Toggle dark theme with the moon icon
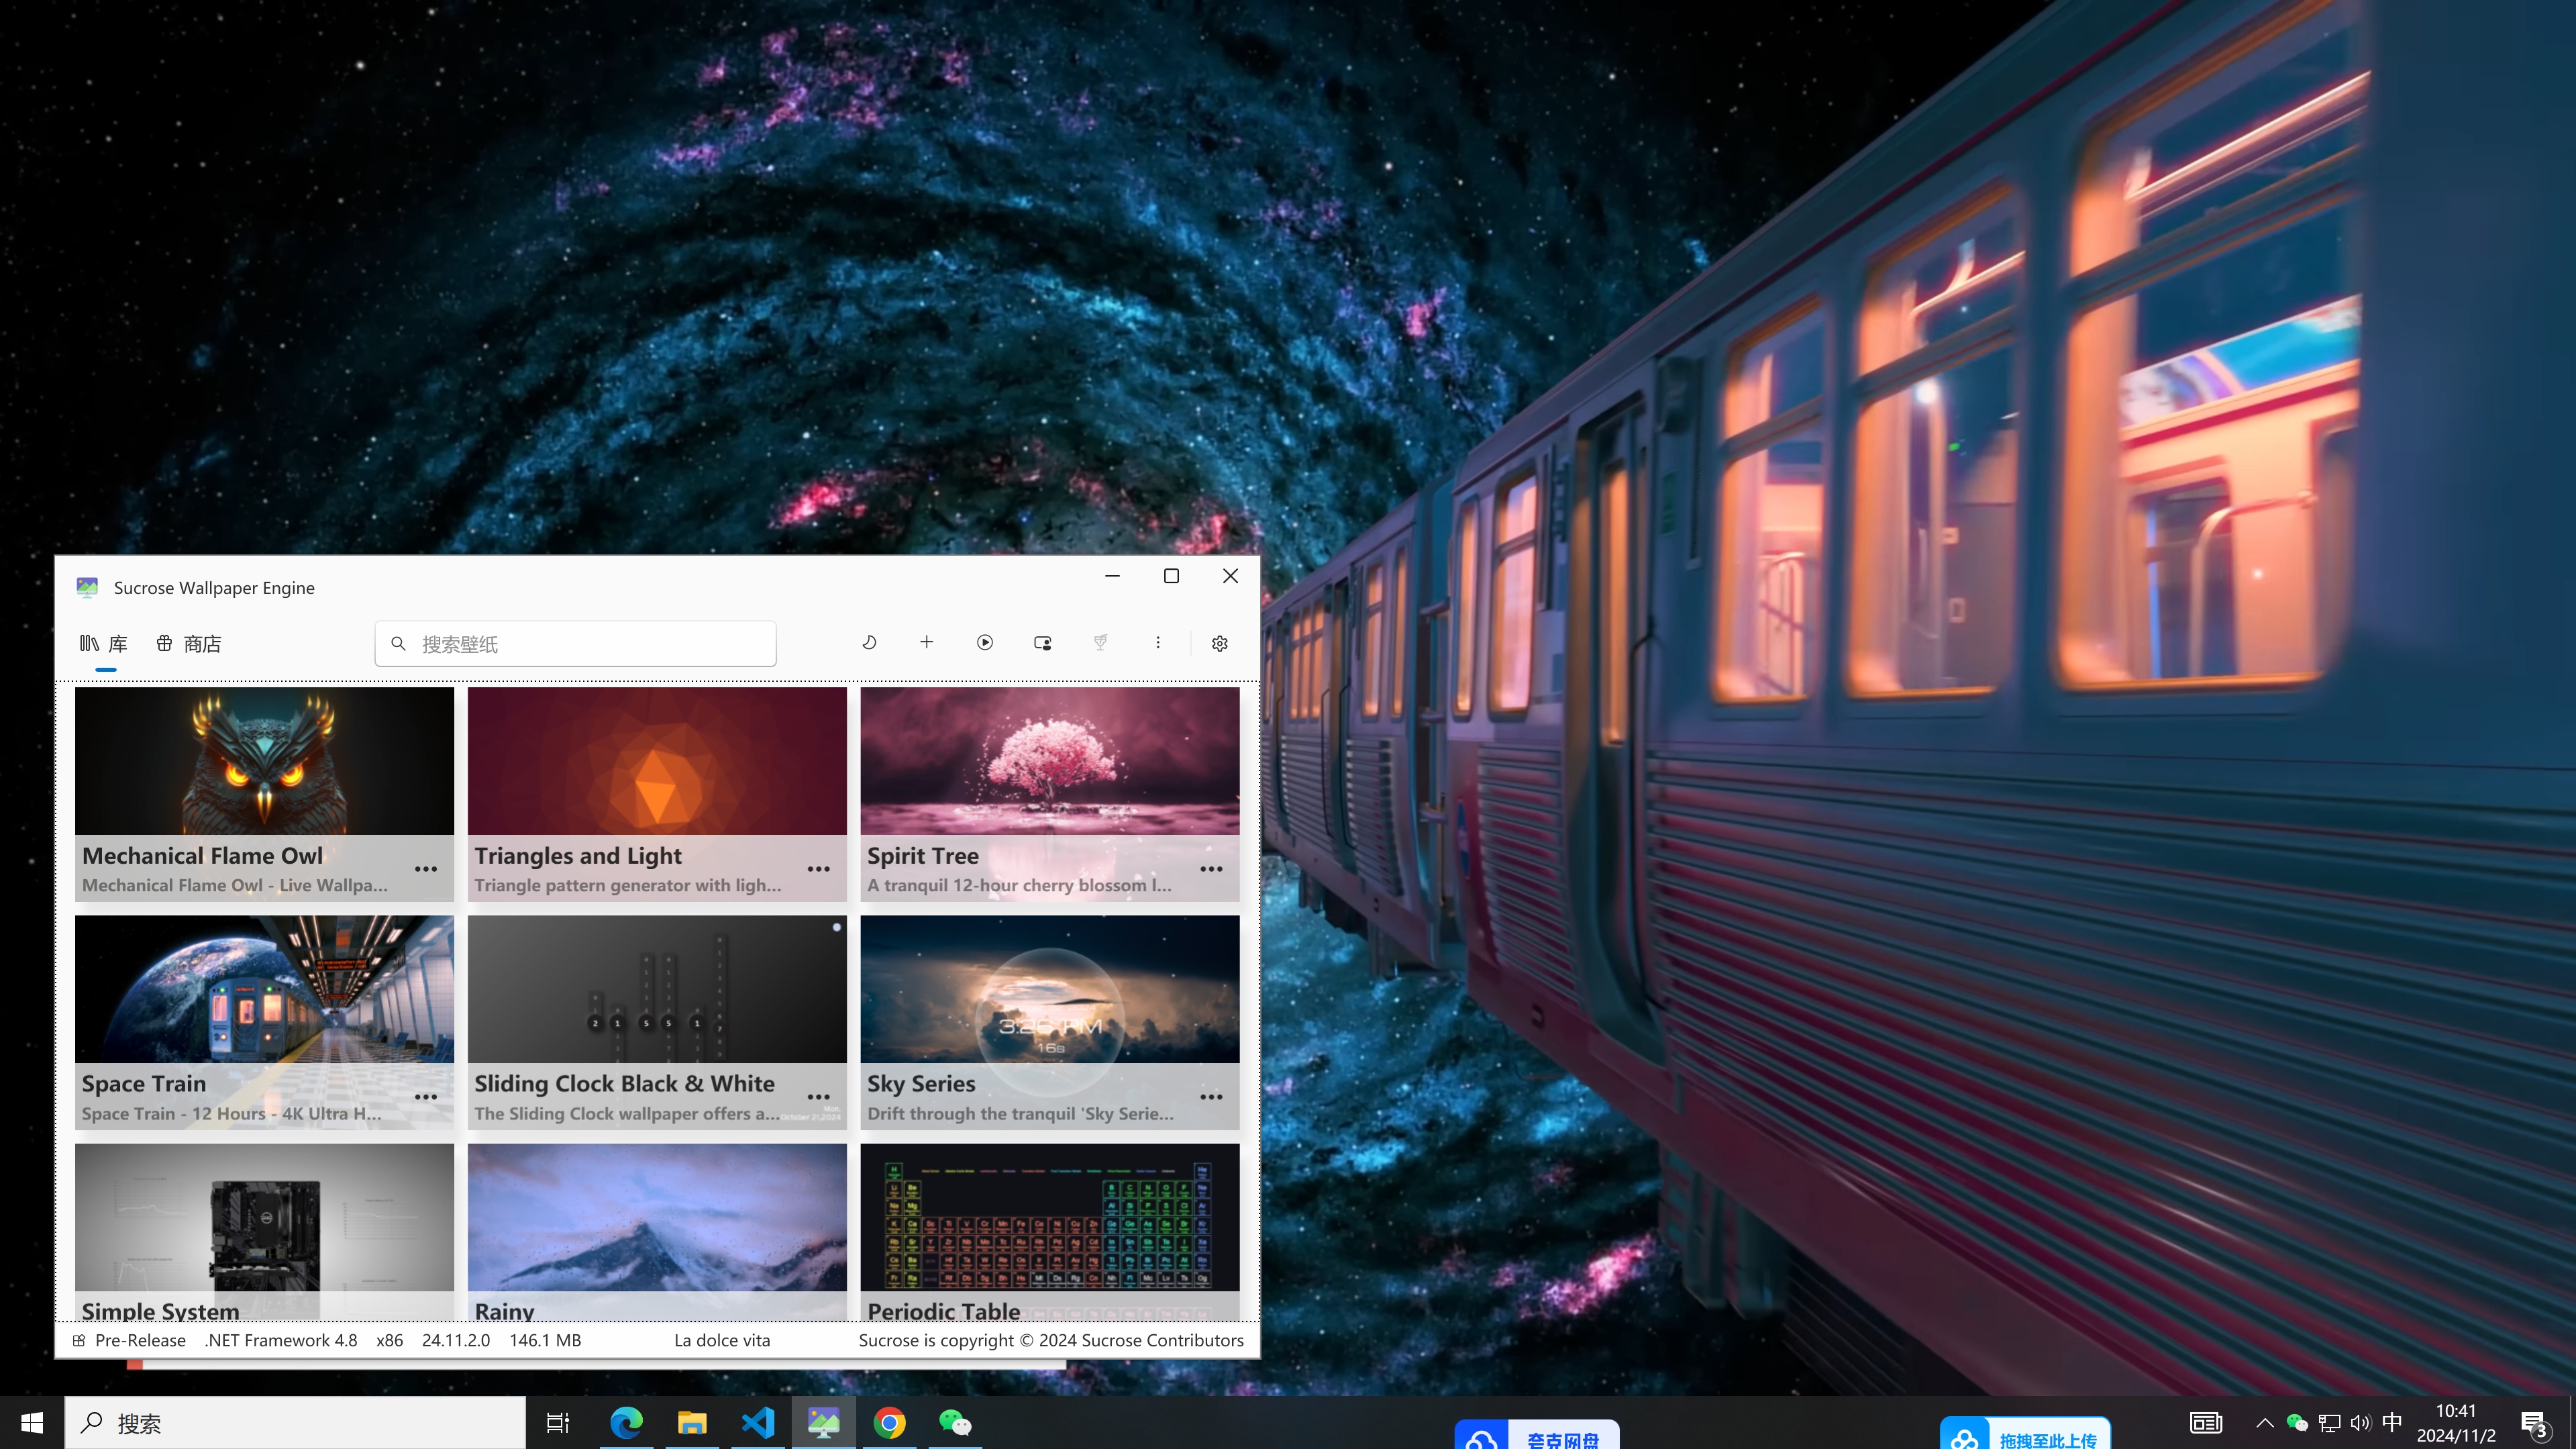The image size is (2576, 1449). point(869,643)
